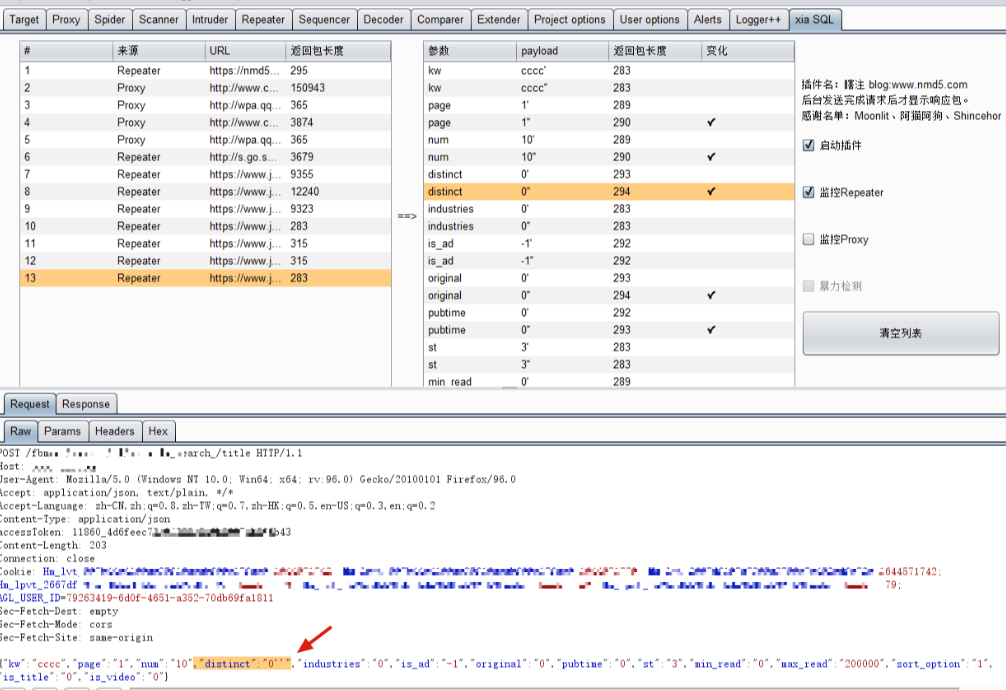The image size is (1006, 690).
Task: Open the Headers view tab
Action: click(x=114, y=431)
